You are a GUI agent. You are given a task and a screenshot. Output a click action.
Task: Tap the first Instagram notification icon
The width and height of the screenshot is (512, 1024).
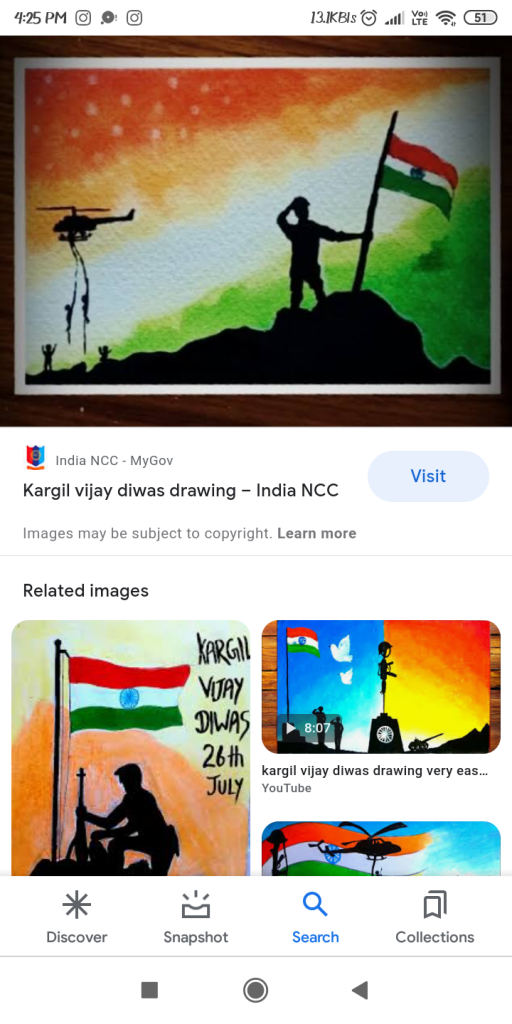click(x=83, y=18)
